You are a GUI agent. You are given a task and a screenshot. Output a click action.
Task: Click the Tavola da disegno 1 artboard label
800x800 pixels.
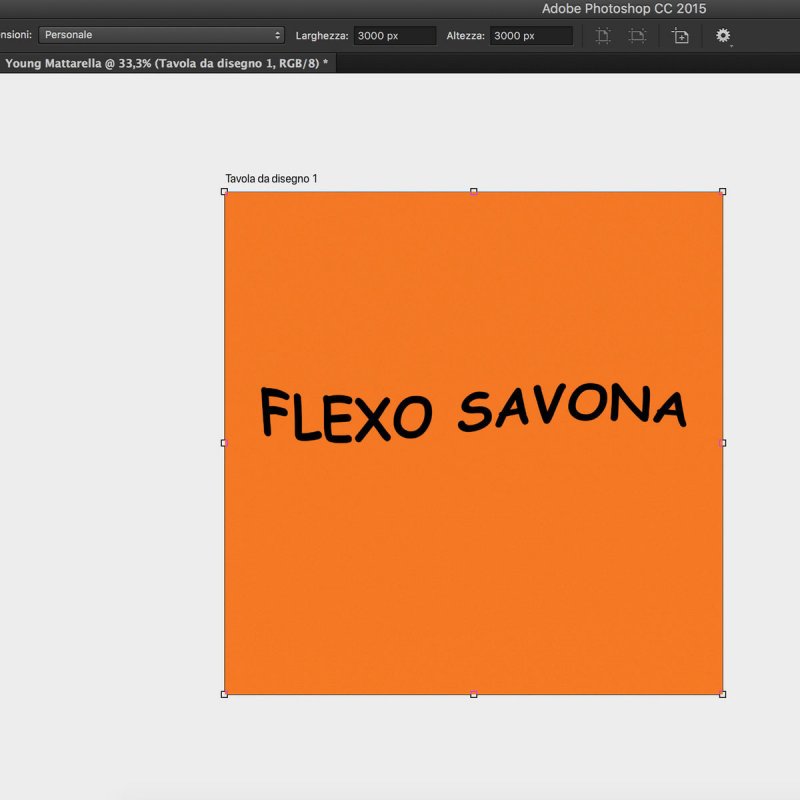[x=271, y=179]
